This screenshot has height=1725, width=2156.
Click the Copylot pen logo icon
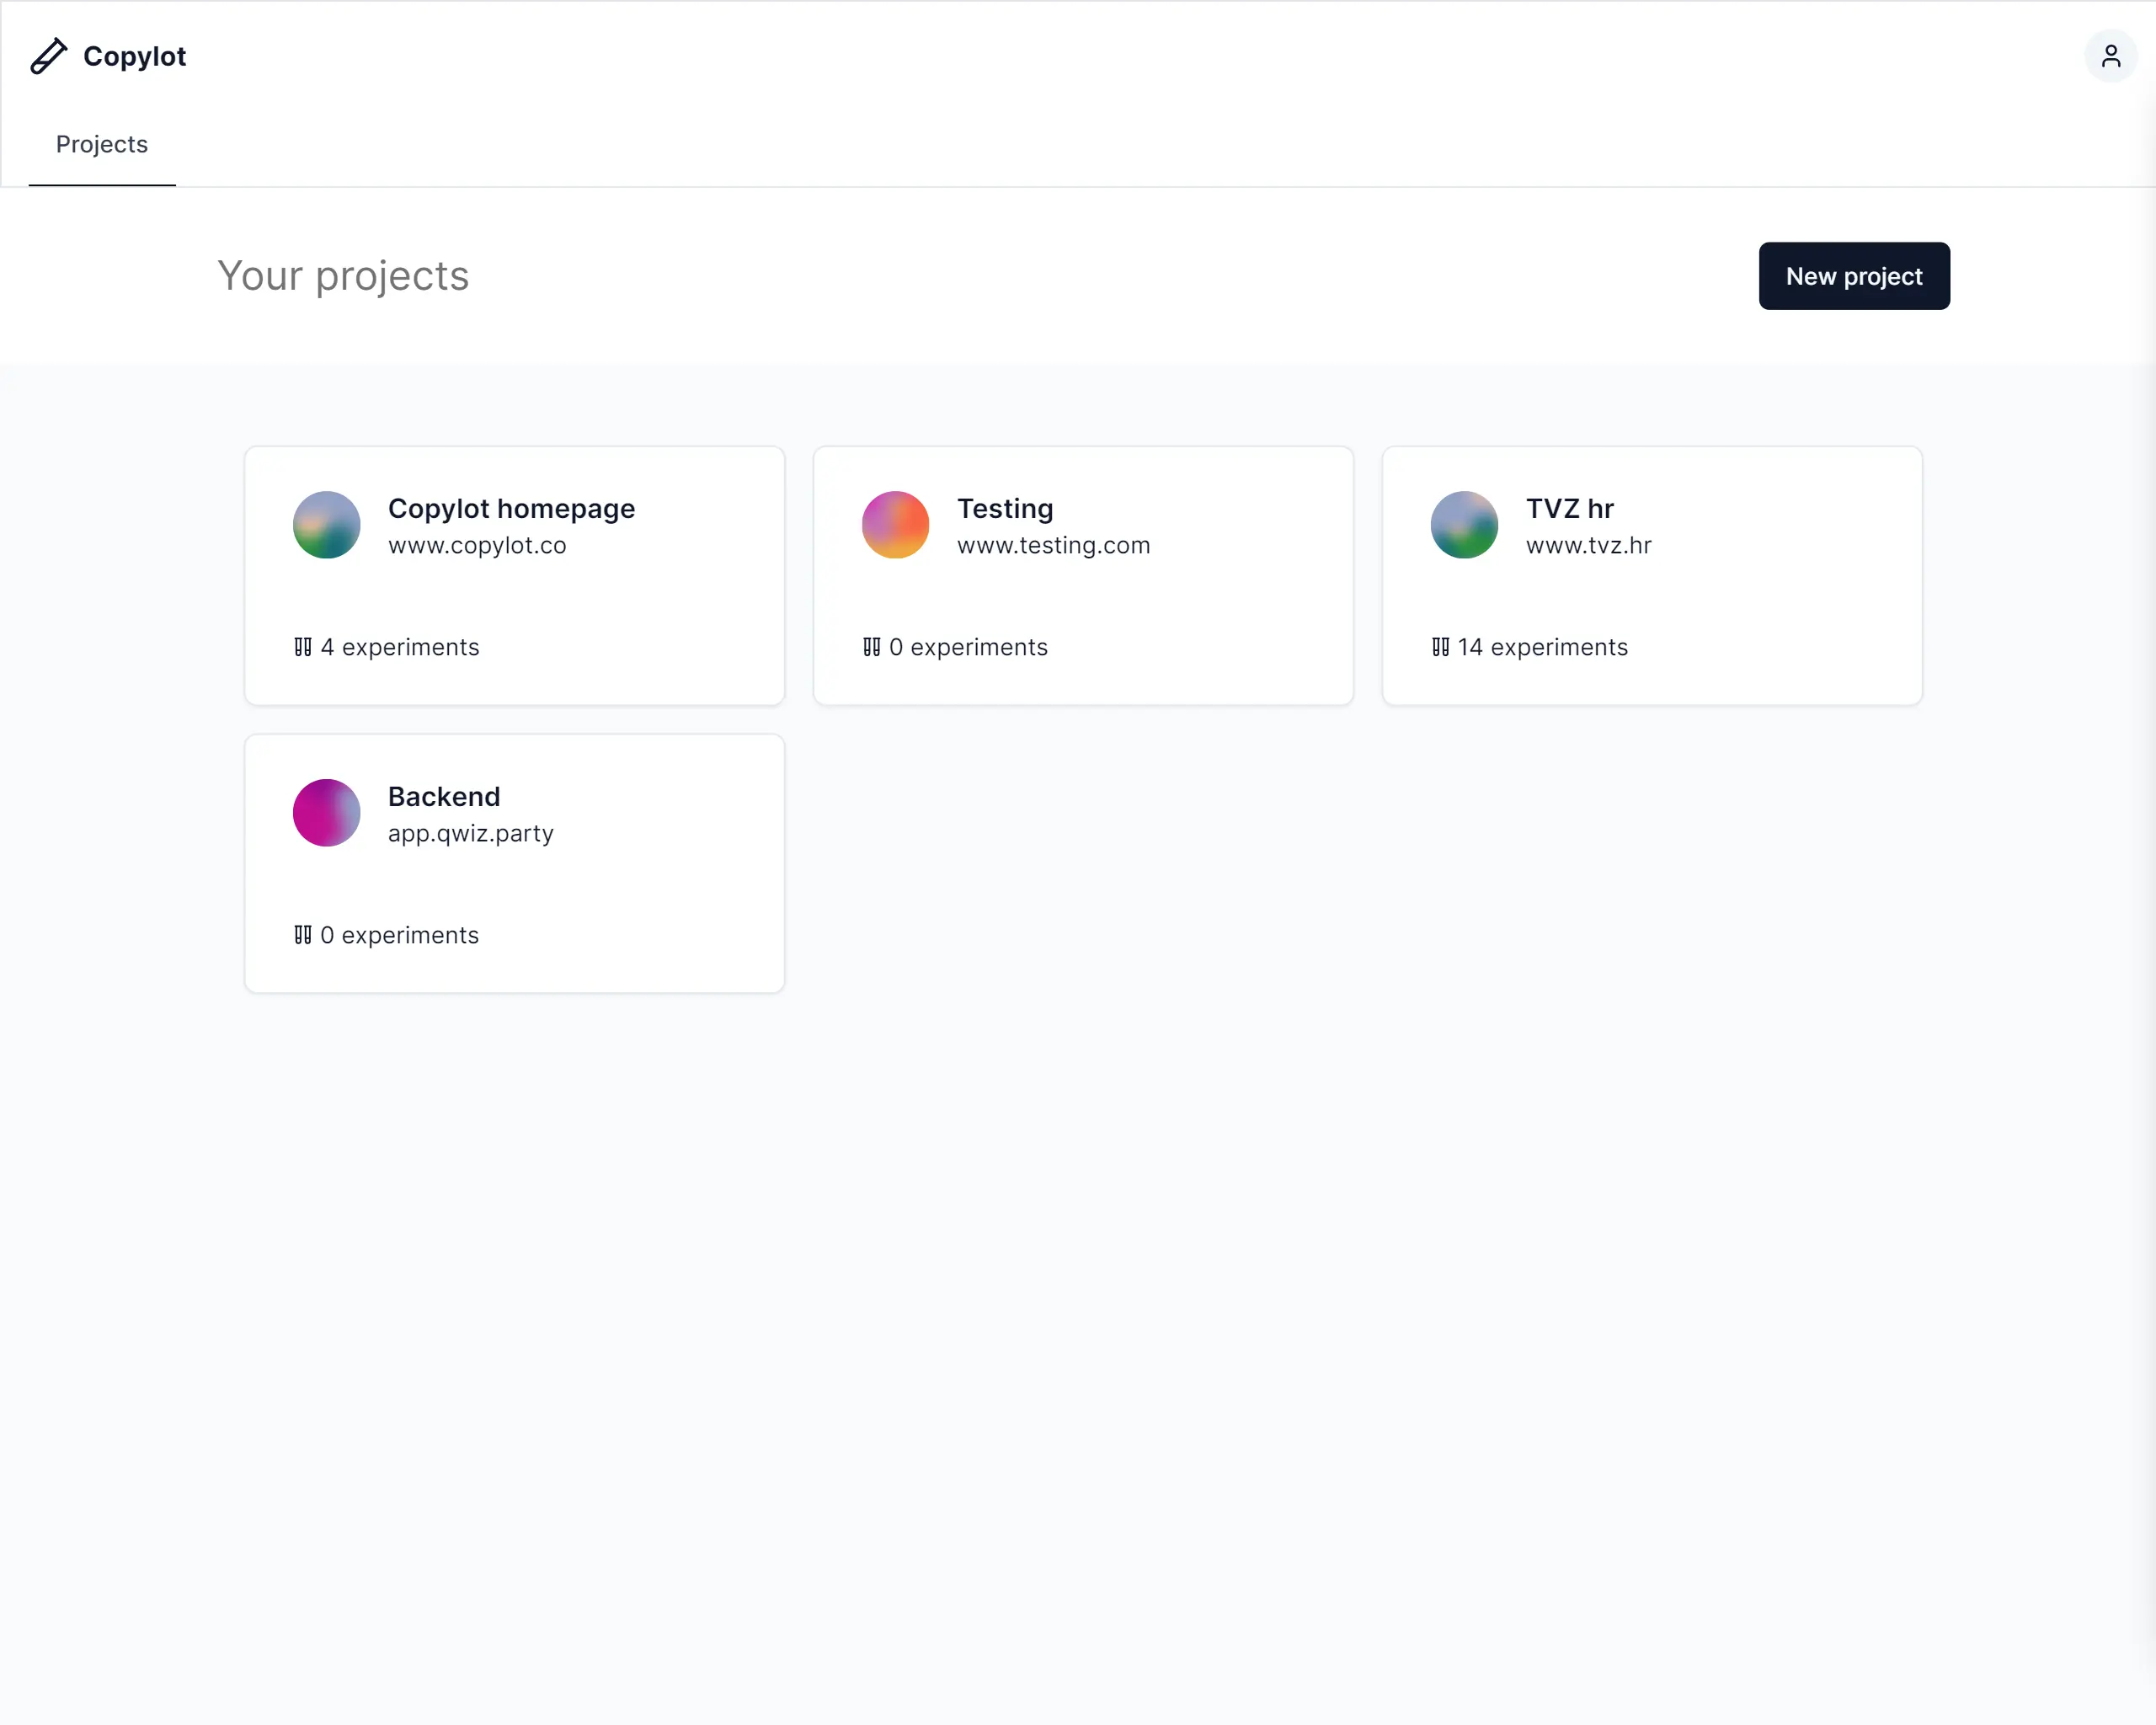48,56
